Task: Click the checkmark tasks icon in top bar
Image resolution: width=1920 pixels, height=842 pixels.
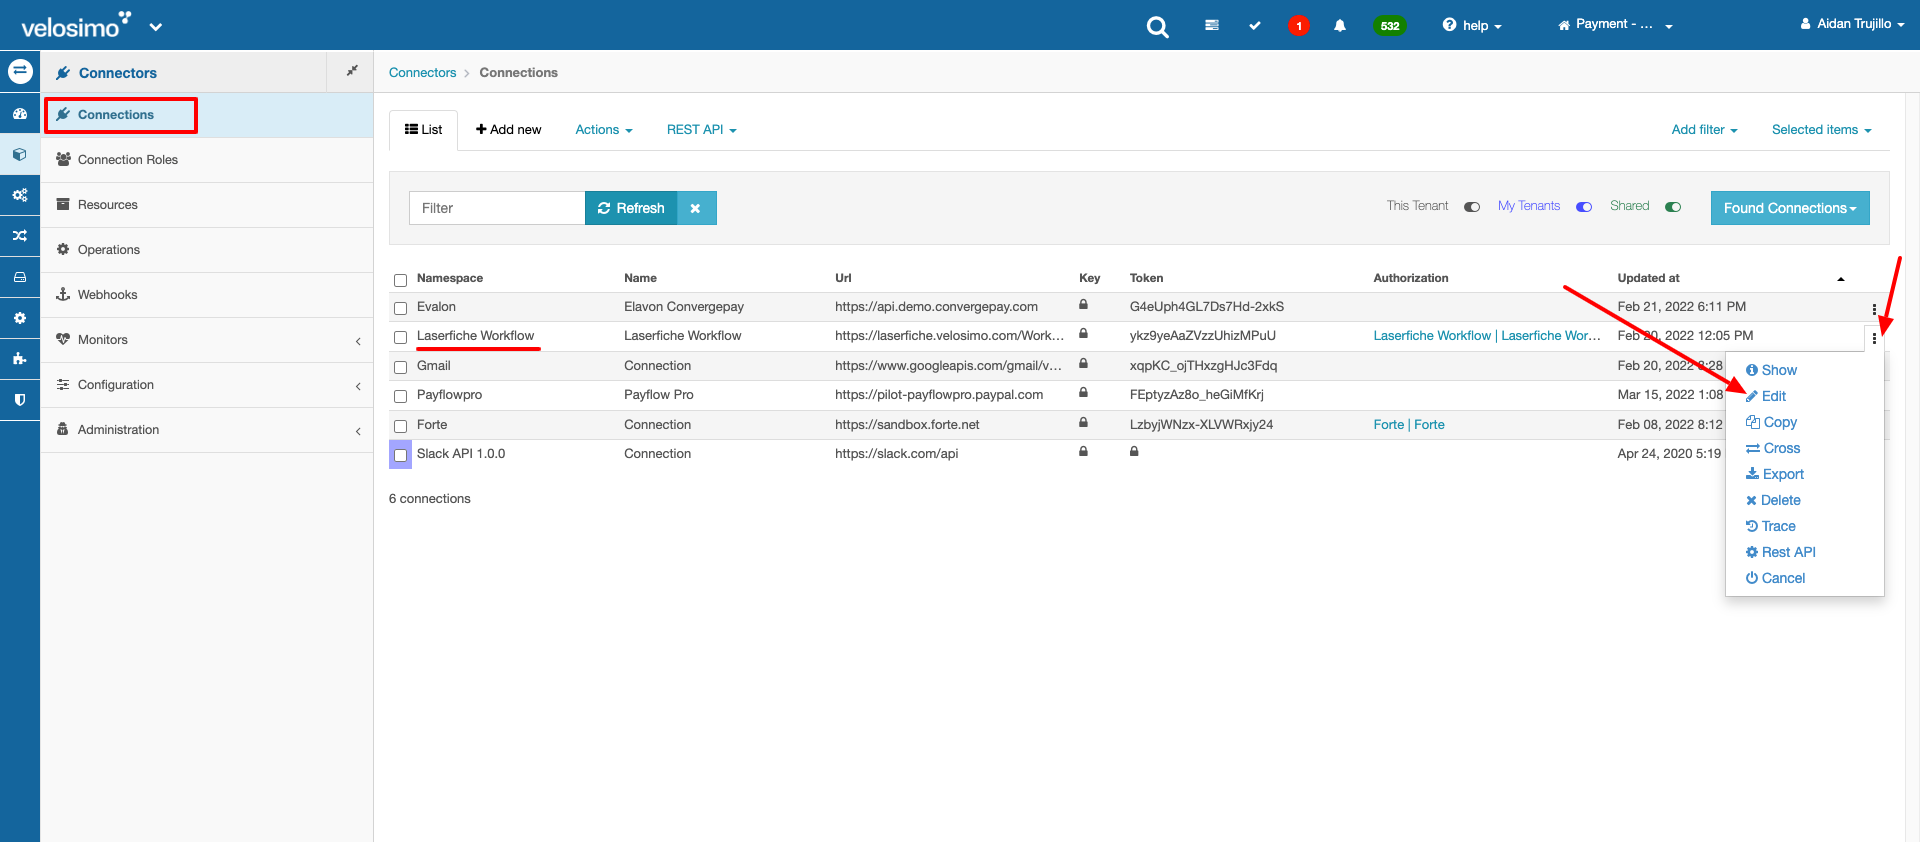Action: tap(1255, 25)
